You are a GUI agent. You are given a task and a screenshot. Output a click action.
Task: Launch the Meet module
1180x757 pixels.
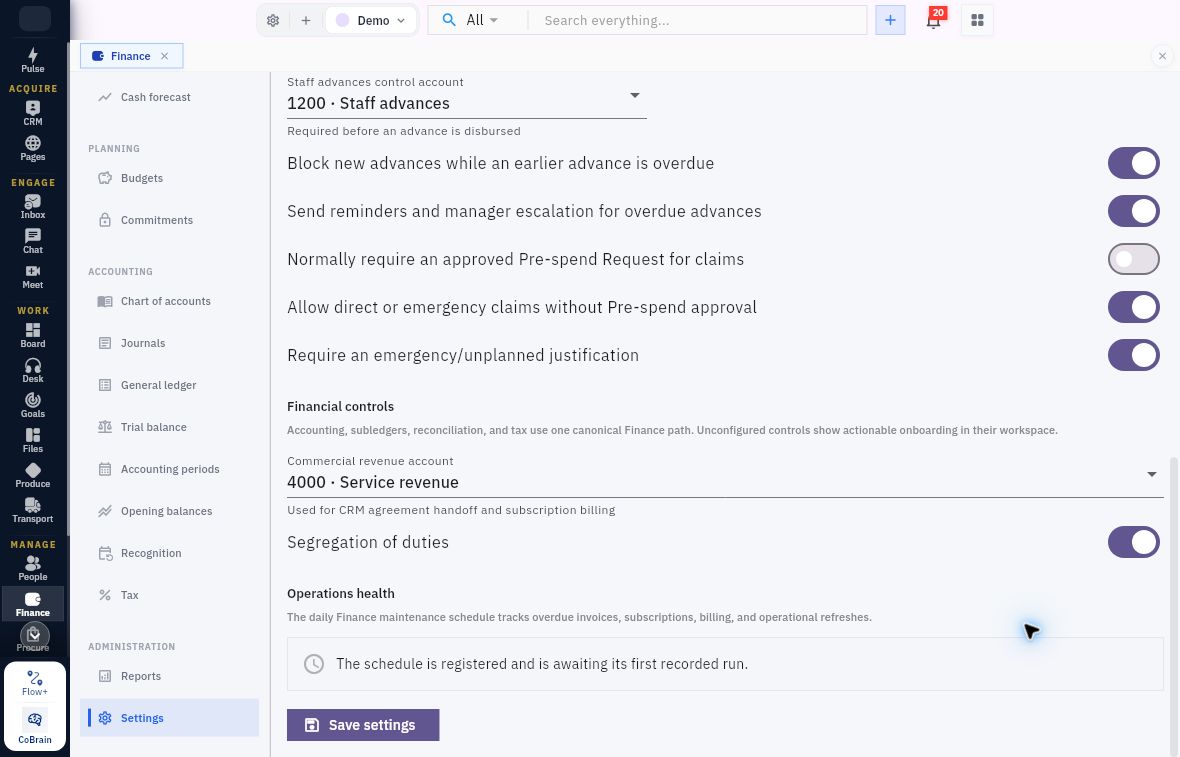32,276
